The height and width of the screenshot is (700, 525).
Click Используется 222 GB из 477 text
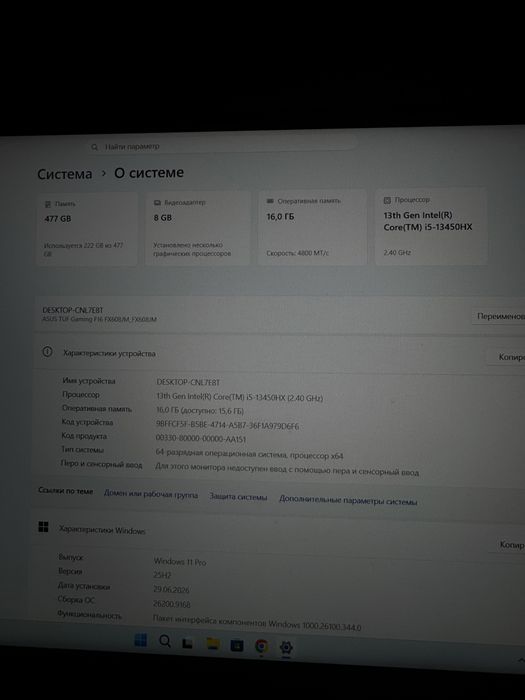83,249
